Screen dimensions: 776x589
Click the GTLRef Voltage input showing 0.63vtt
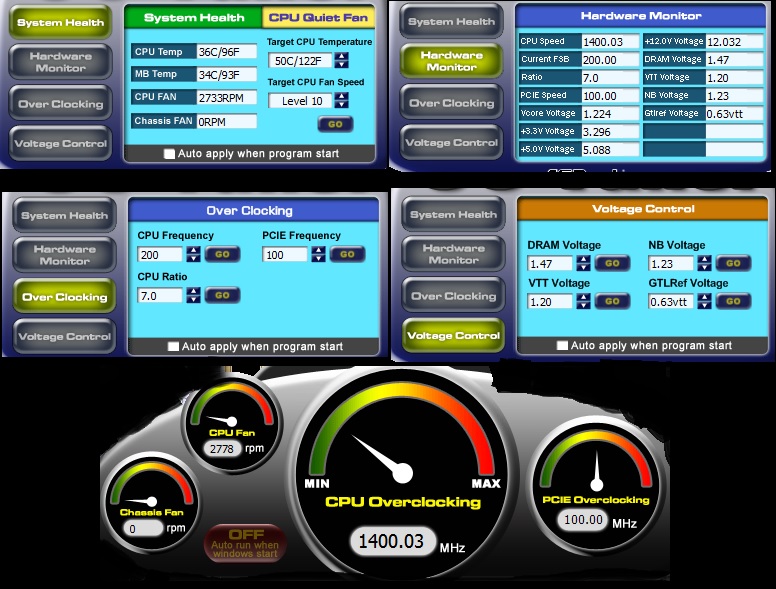point(671,301)
